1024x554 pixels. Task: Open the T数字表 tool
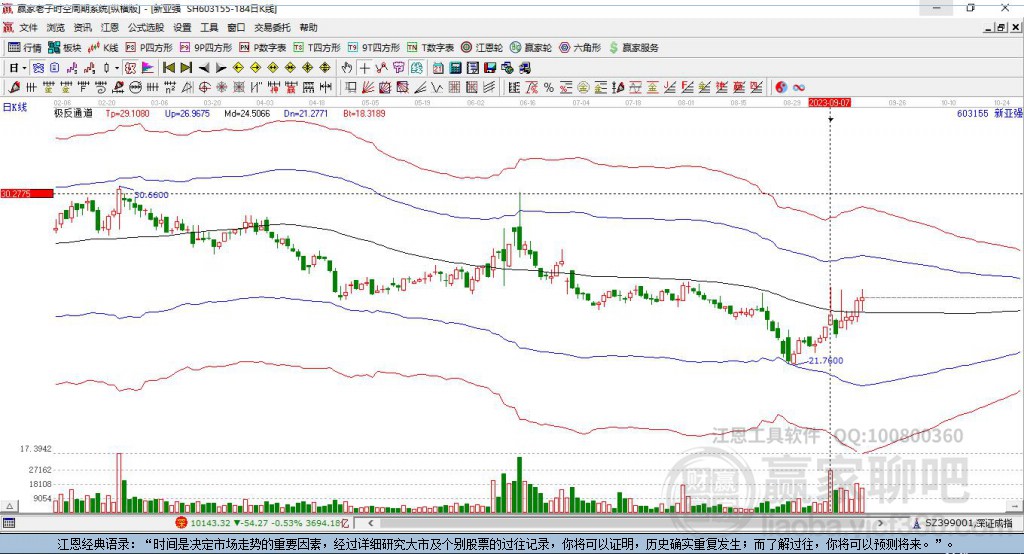pyautogui.click(x=430, y=48)
